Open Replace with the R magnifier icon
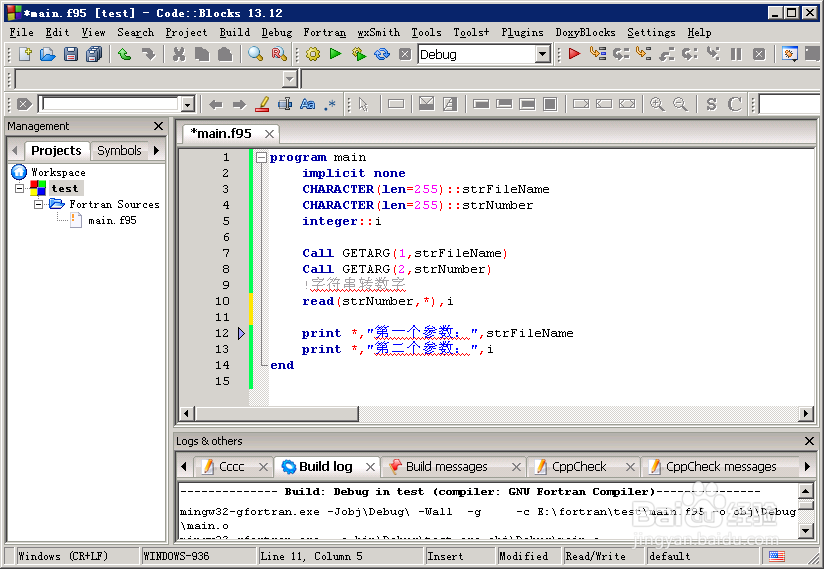This screenshot has height=569, width=824. click(x=279, y=54)
